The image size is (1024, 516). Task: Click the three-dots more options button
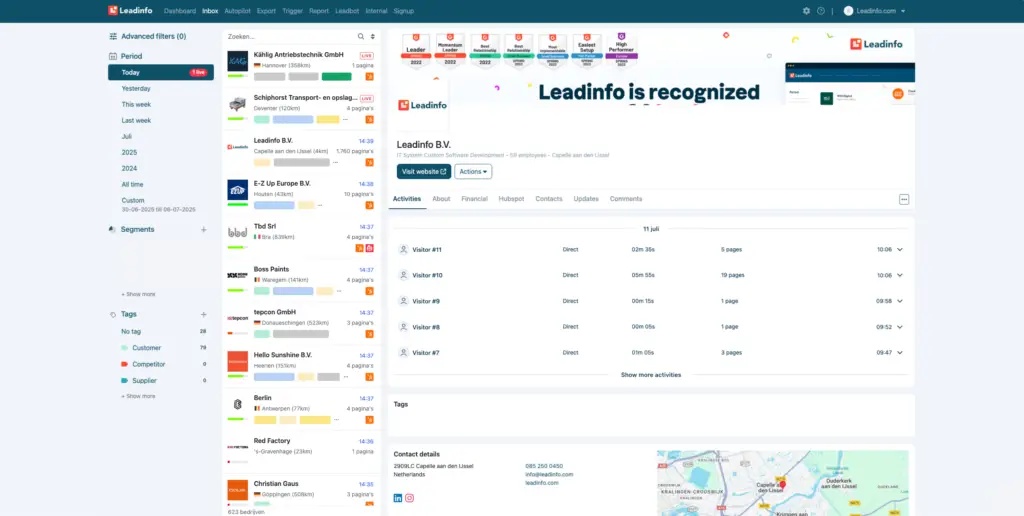[904, 199]
